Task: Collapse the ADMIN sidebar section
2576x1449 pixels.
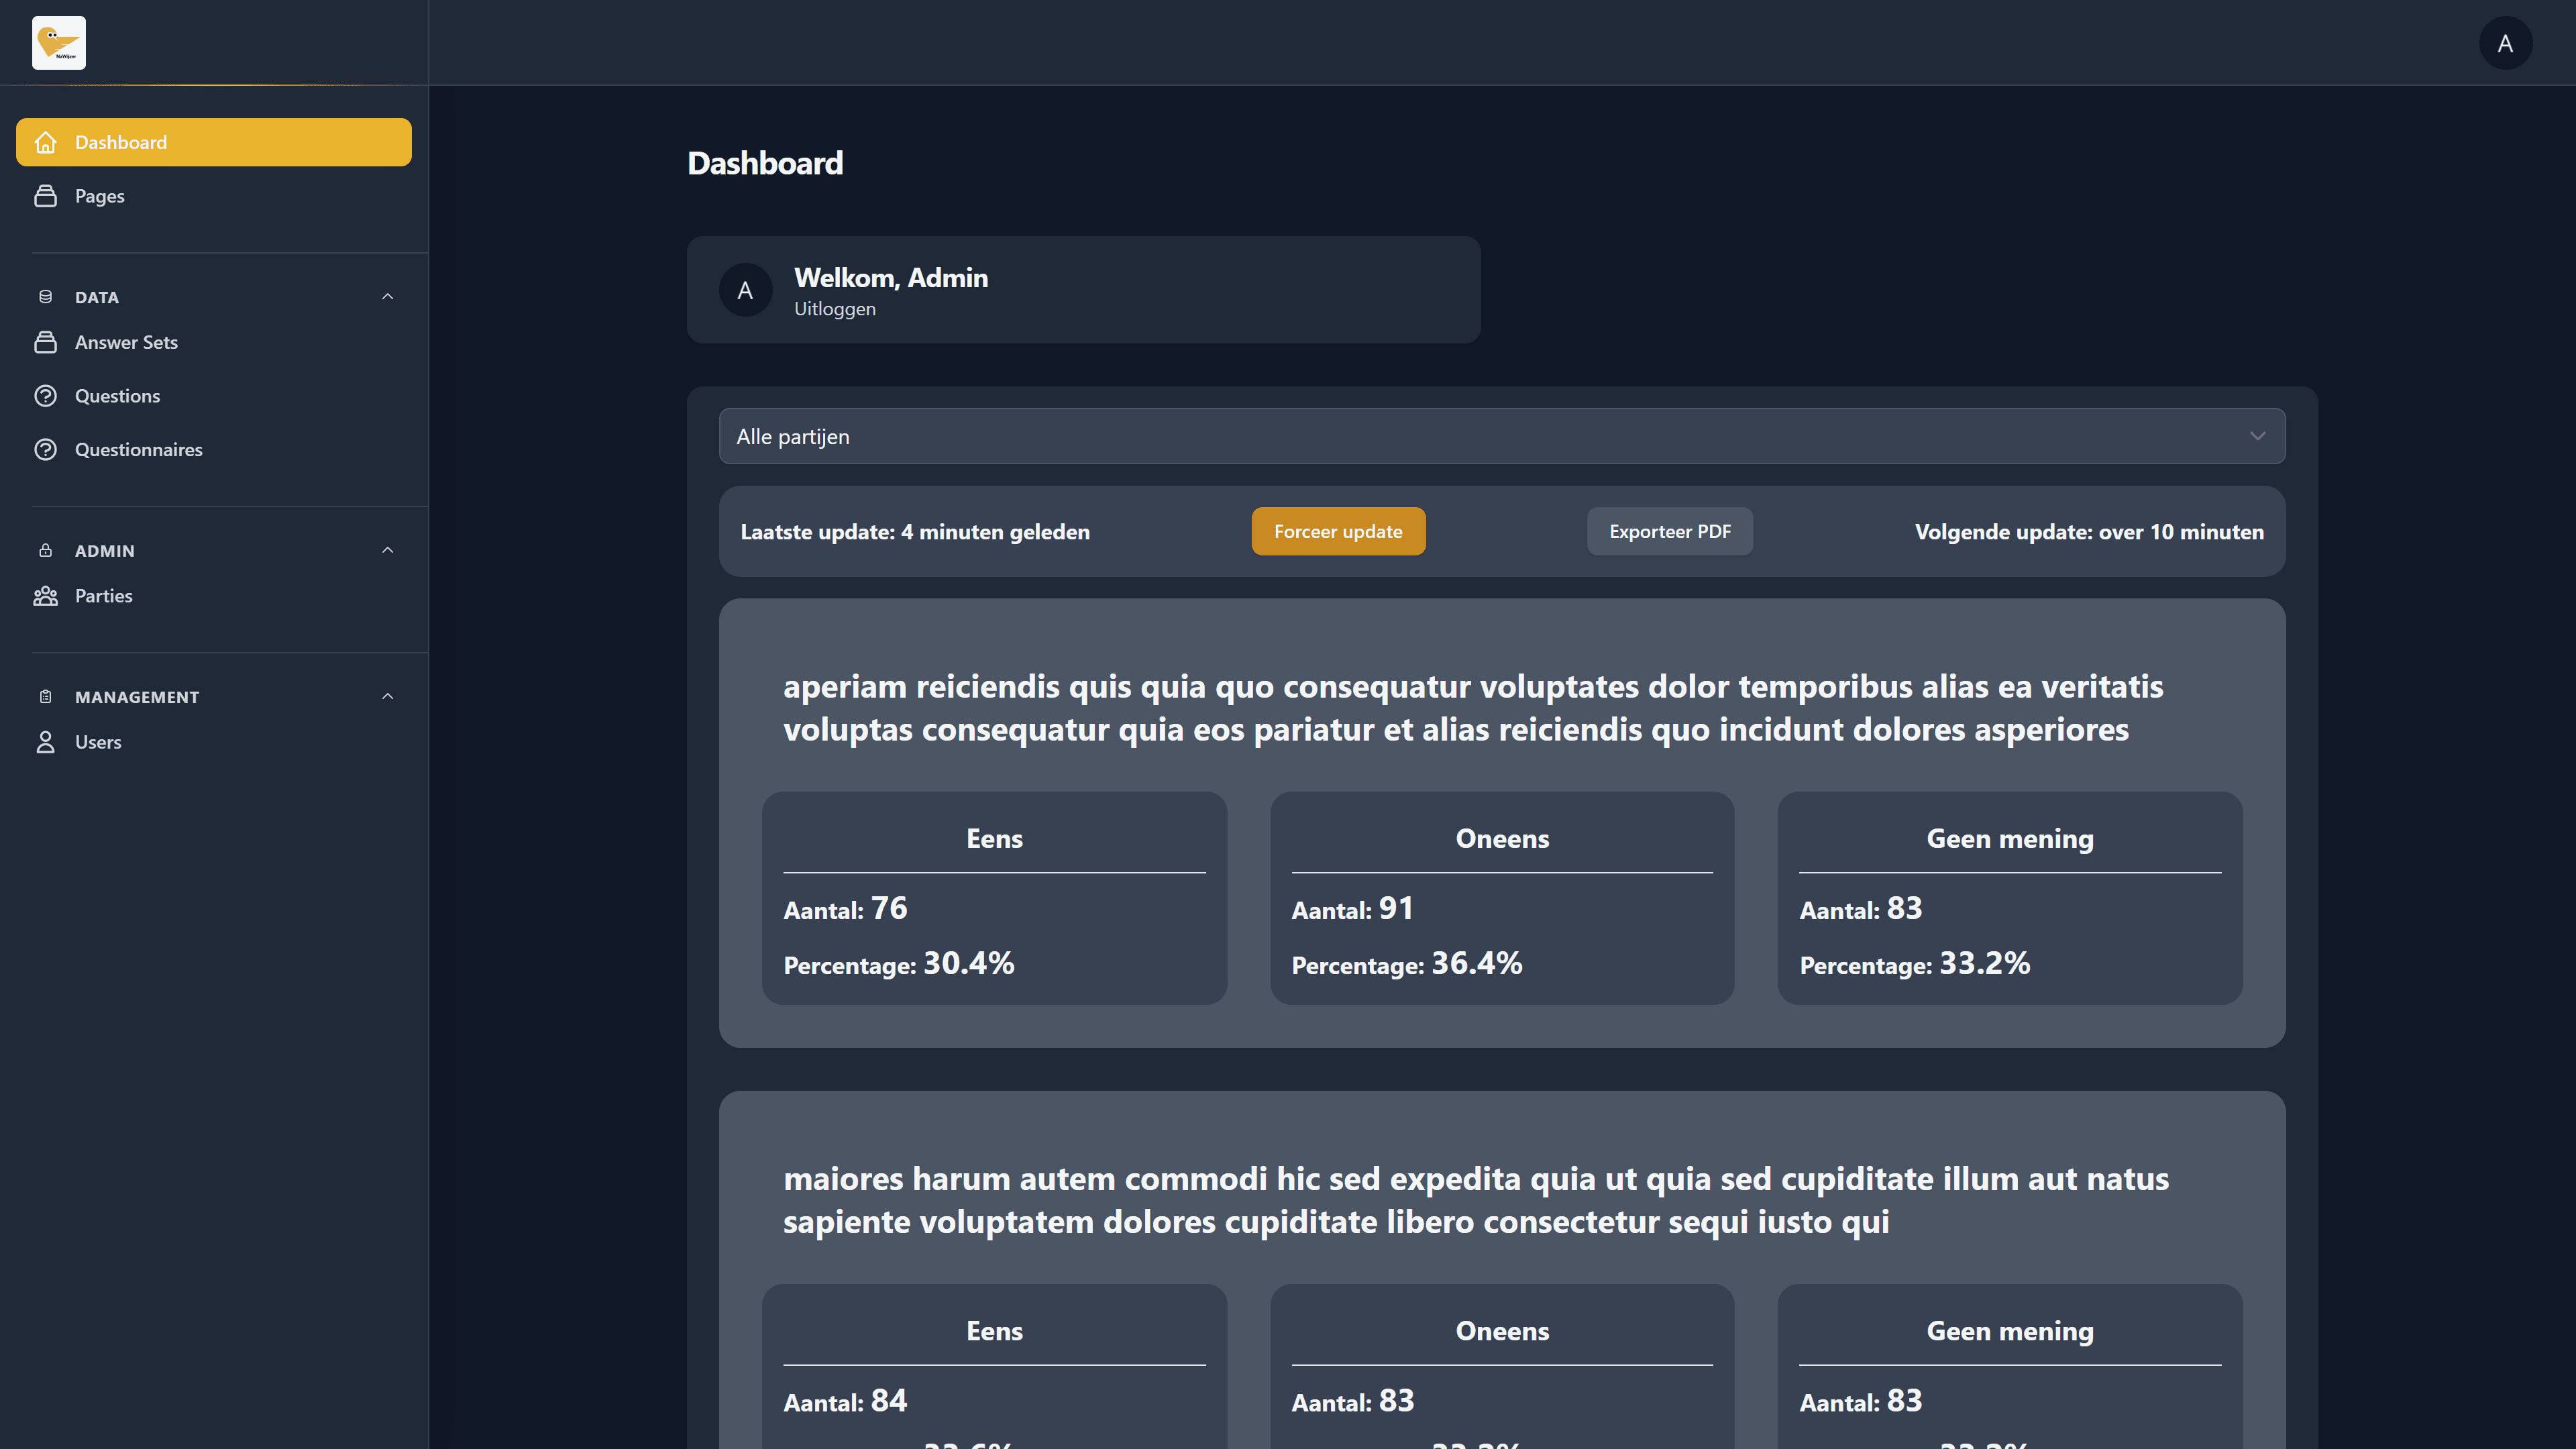Action: [388, 550]
